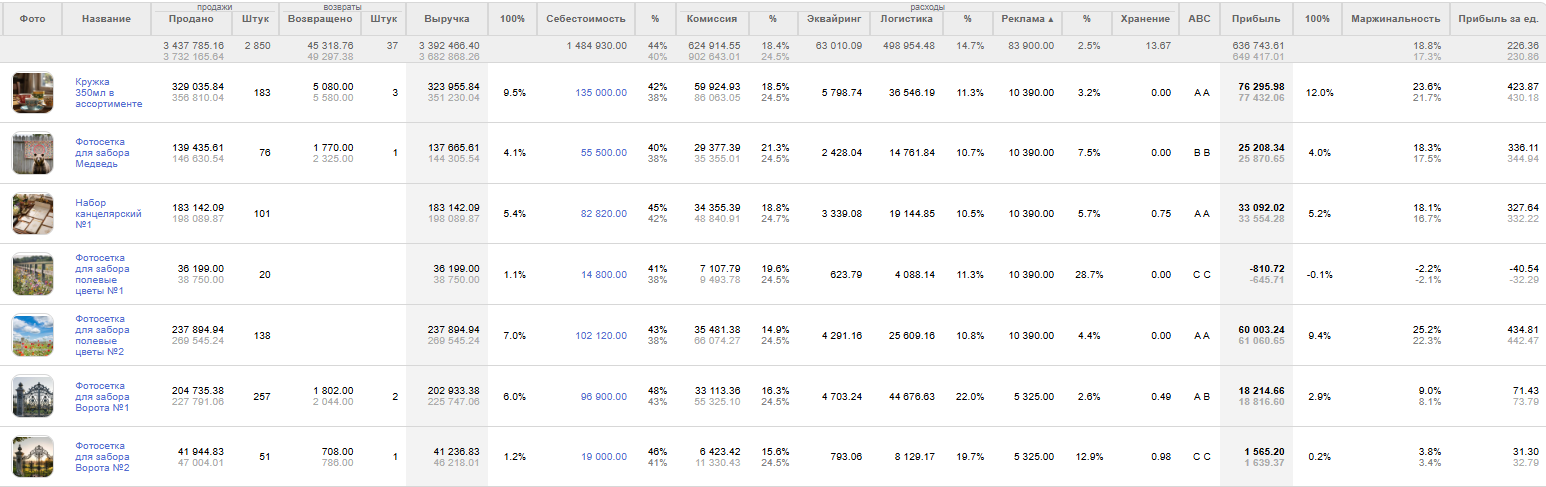Open the полевые цветы №2 product image

tap(32, 335)
